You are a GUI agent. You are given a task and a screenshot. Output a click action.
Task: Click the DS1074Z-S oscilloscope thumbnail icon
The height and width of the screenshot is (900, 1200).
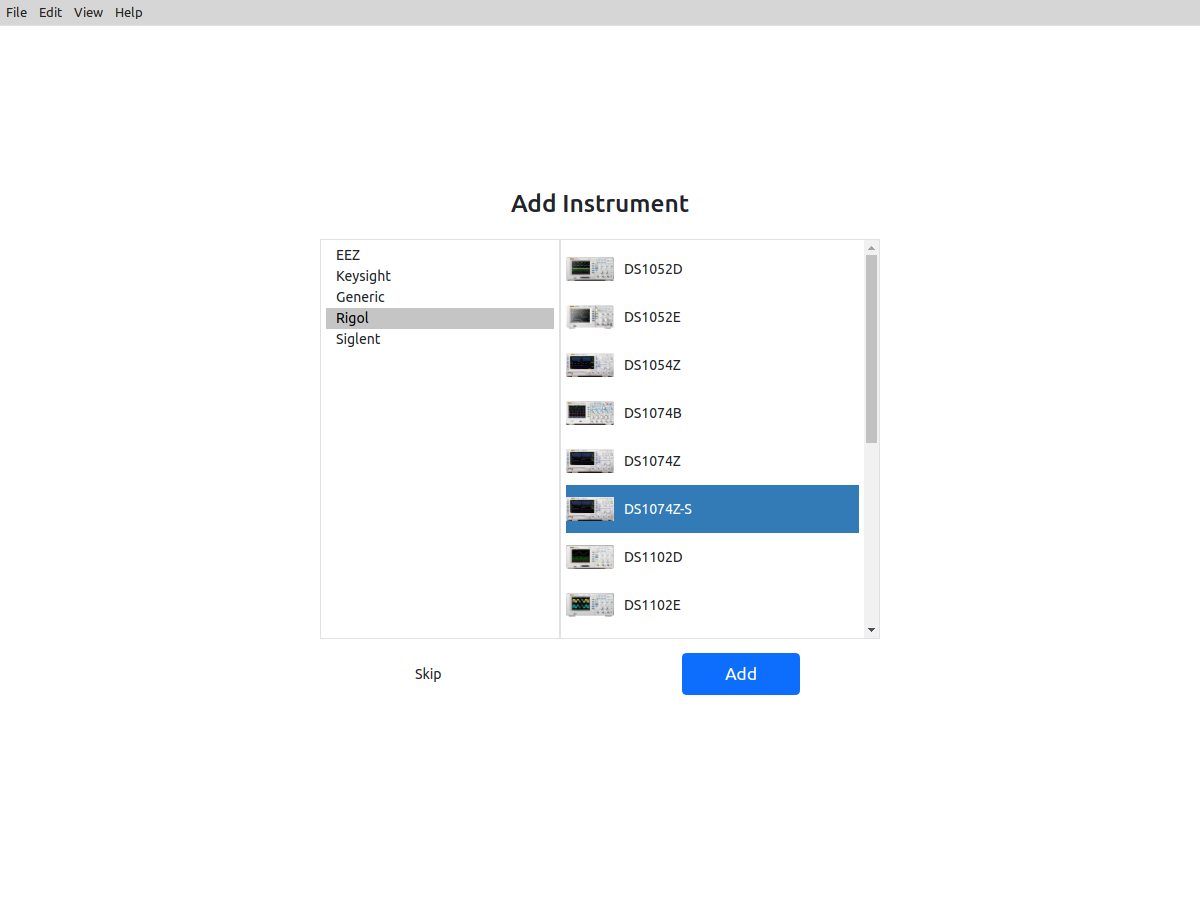(590, 509)
